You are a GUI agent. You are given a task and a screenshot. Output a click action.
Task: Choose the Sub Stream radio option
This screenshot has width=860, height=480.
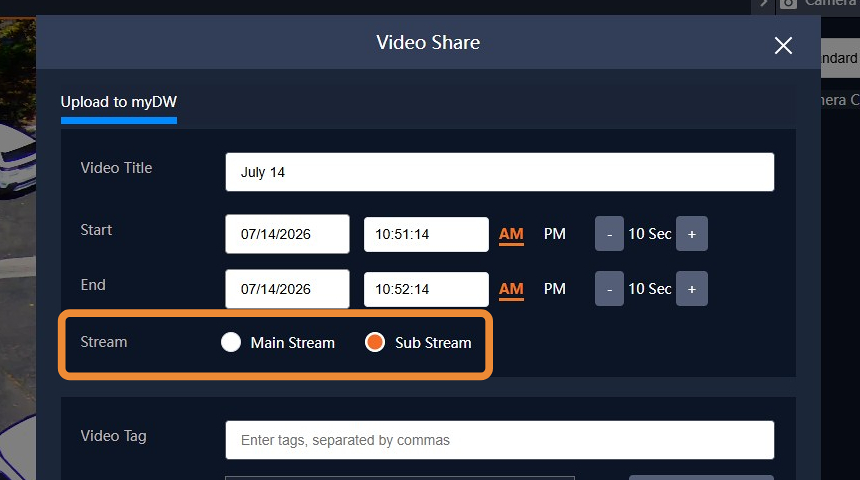375,342
